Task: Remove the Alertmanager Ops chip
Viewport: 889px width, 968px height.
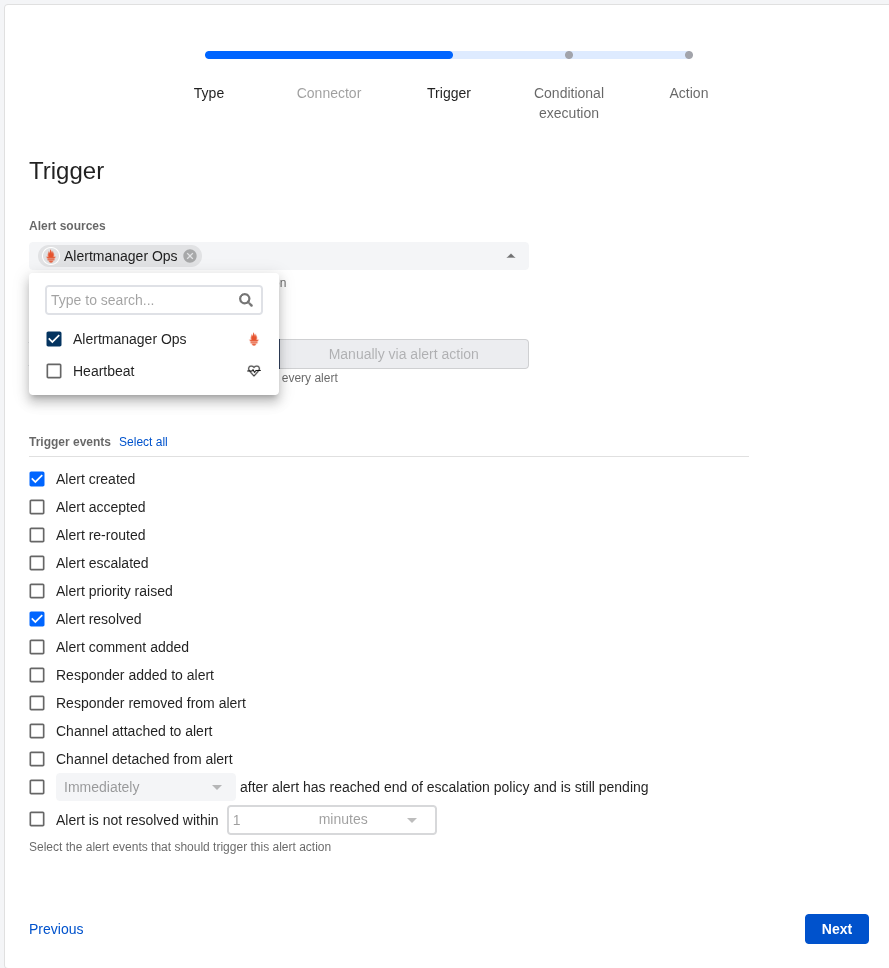Action: pyautogui.click(x=190, y=256)
